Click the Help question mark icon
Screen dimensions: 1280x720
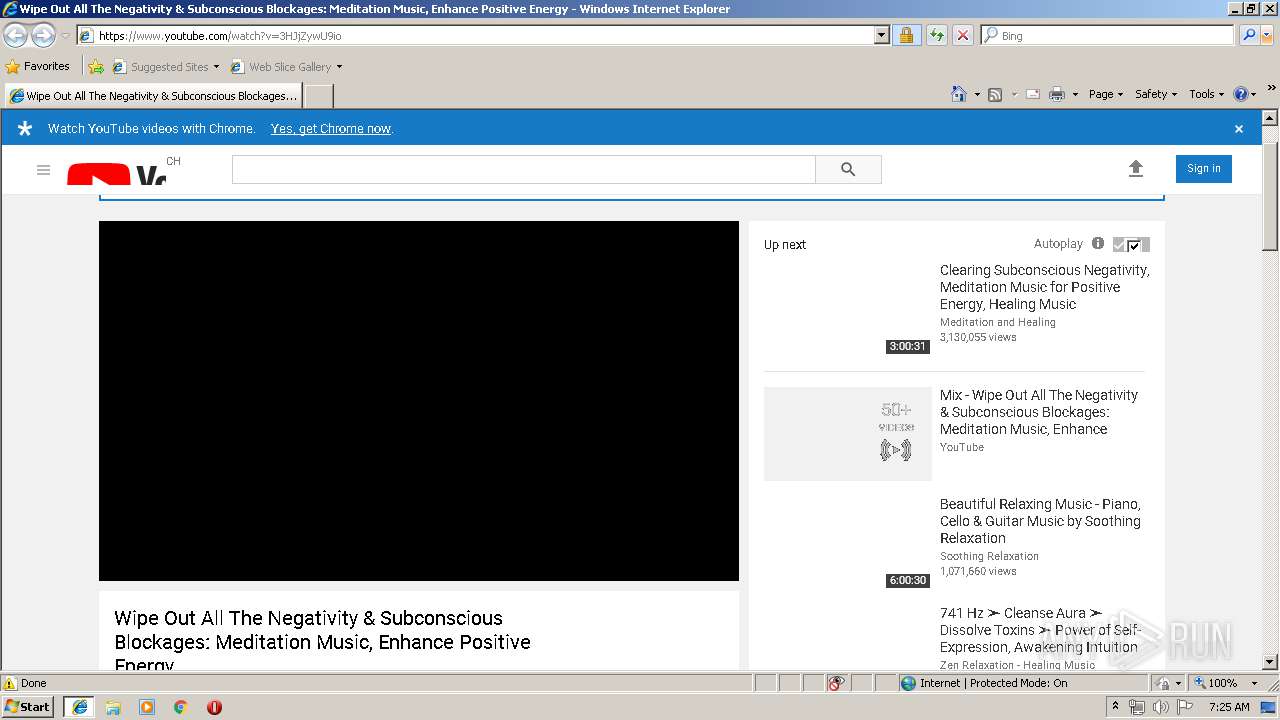click(1241, 94)
